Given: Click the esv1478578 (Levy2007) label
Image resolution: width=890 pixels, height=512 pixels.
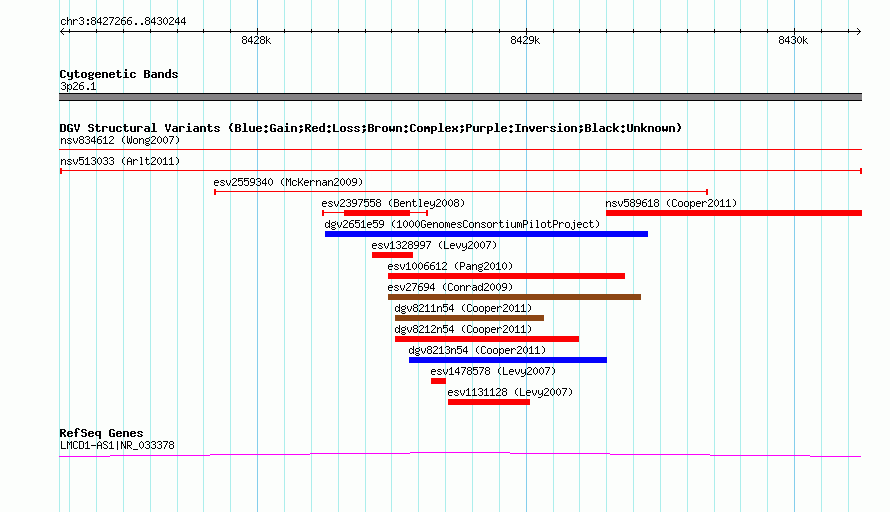Looking at the screenshot, I should [493, 371].
